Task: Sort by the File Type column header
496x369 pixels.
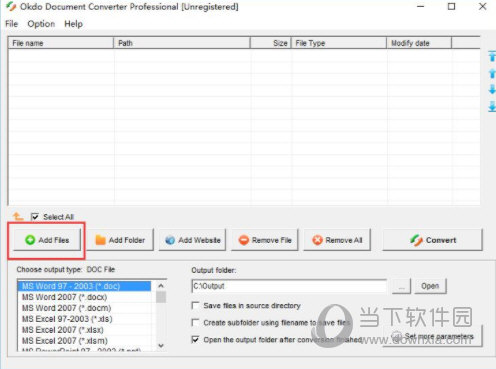Action: pyautogui.click(x=339, y=43)
